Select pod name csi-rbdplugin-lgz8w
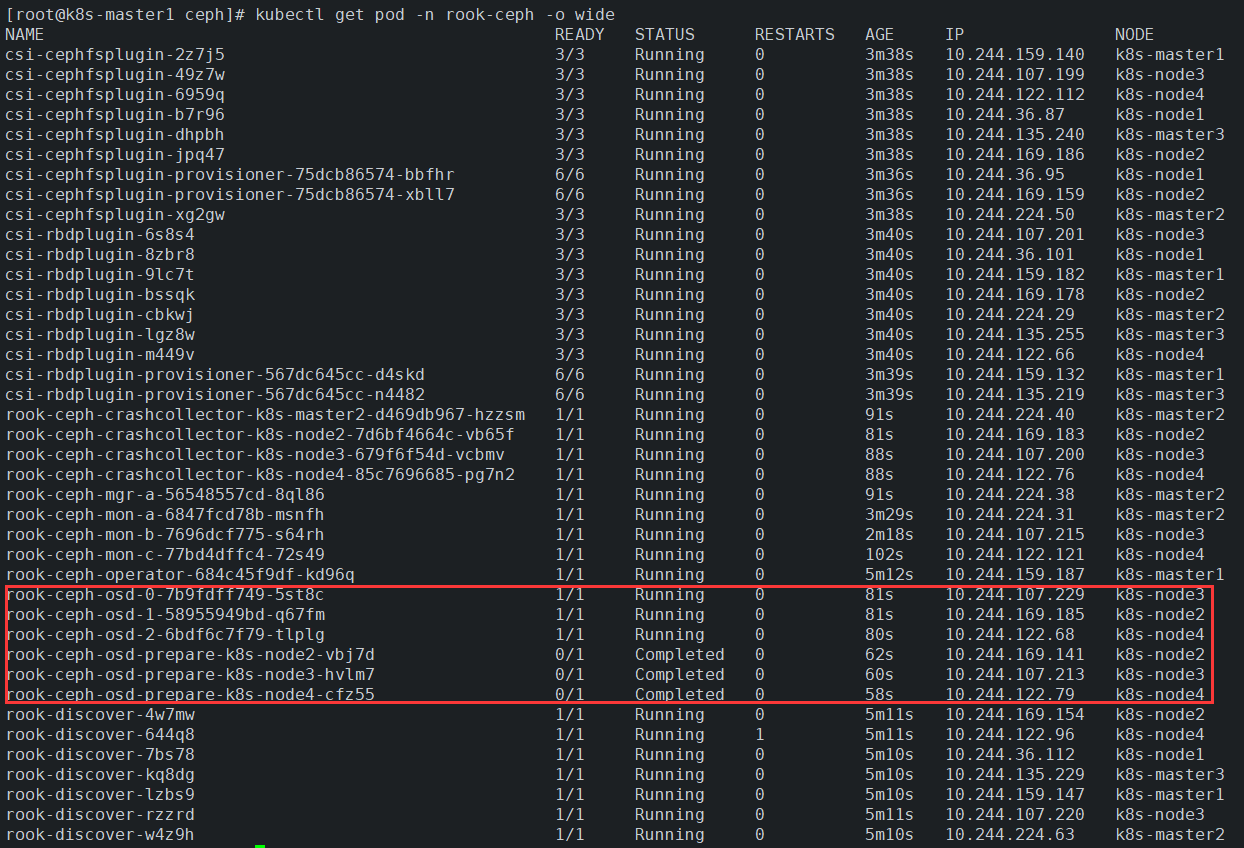 (100, 334)
